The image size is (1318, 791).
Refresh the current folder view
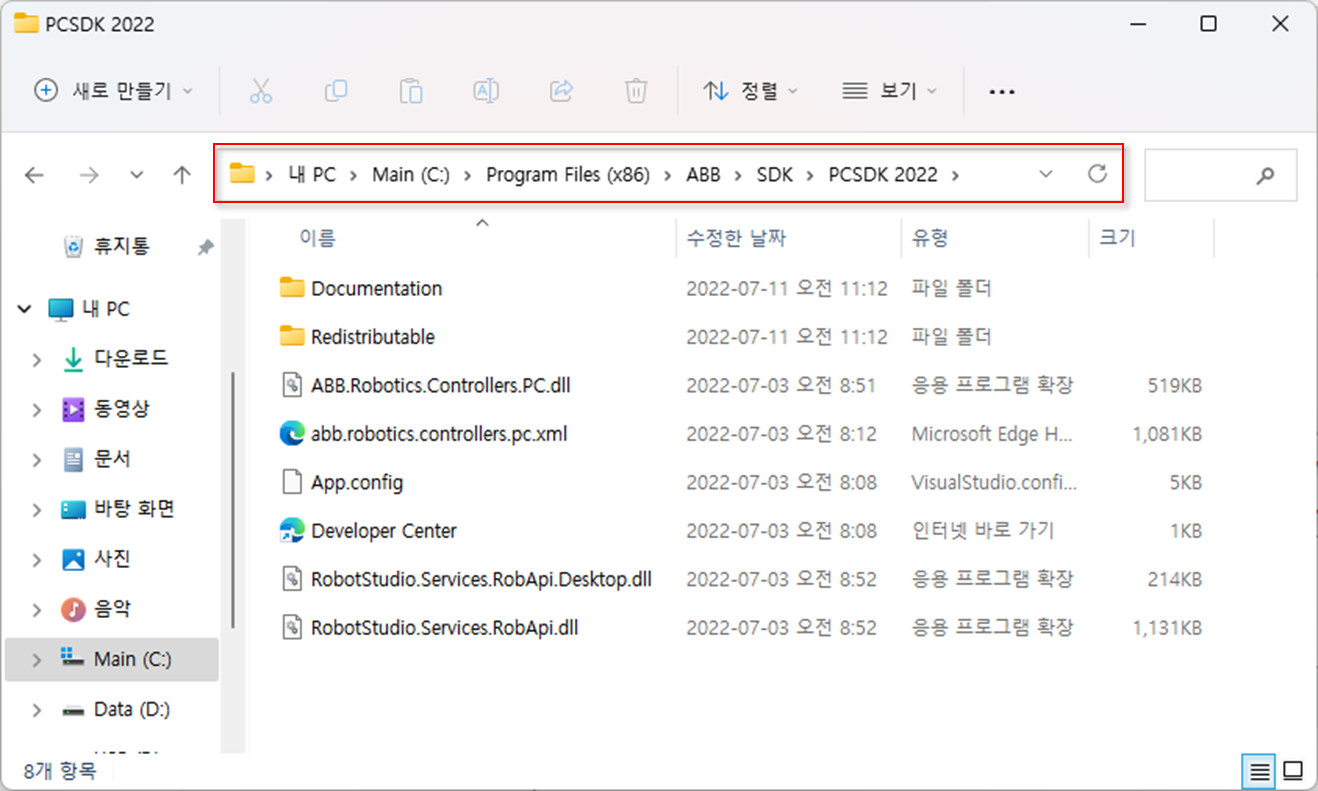[1097, 174]
